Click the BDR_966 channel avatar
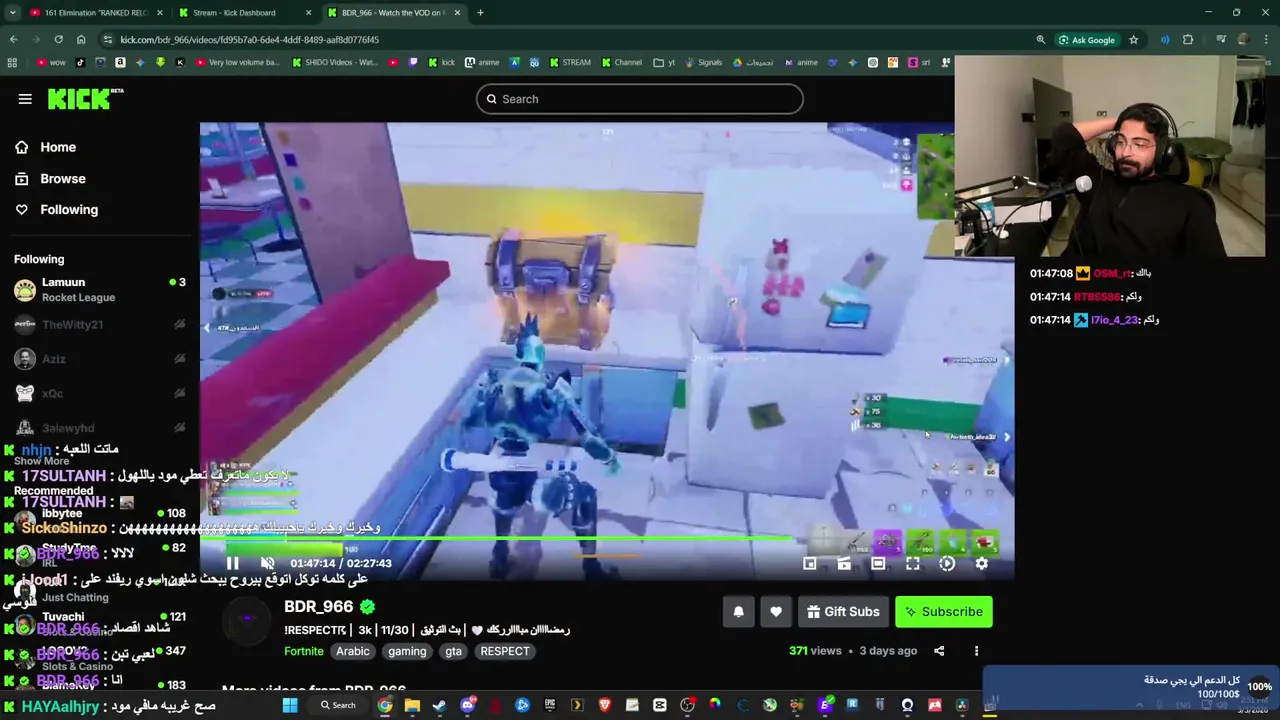1280x720 pixels. pyautogui.click(x=247, y=619)
